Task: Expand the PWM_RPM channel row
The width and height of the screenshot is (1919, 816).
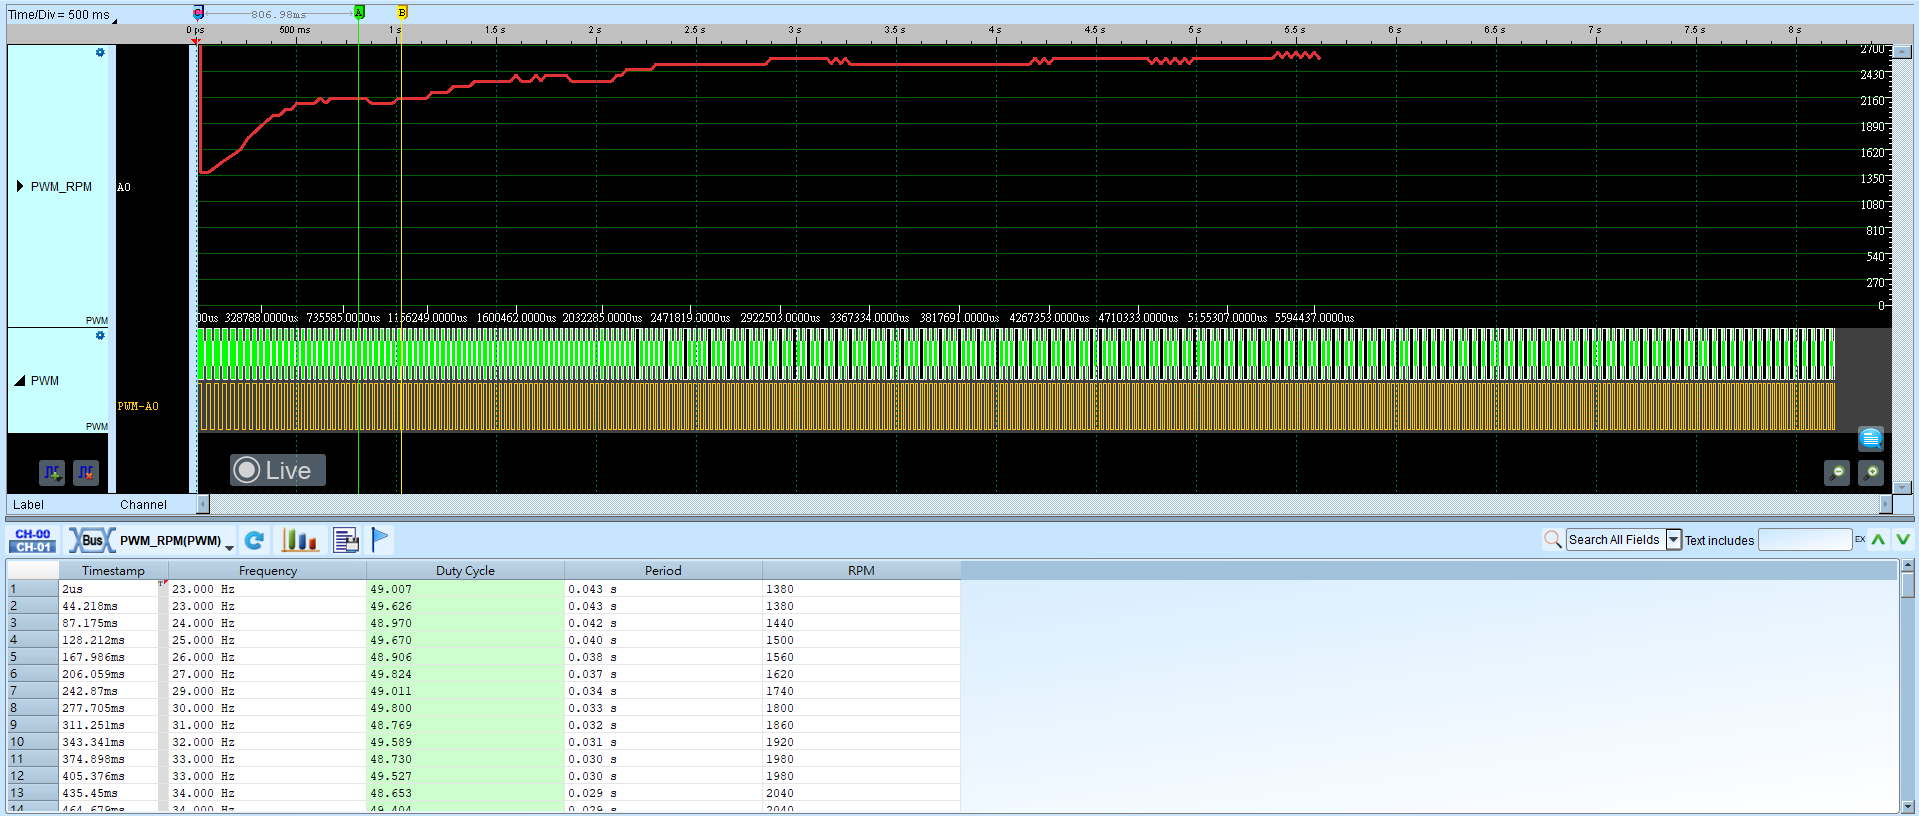Action: tap(20, 186)
